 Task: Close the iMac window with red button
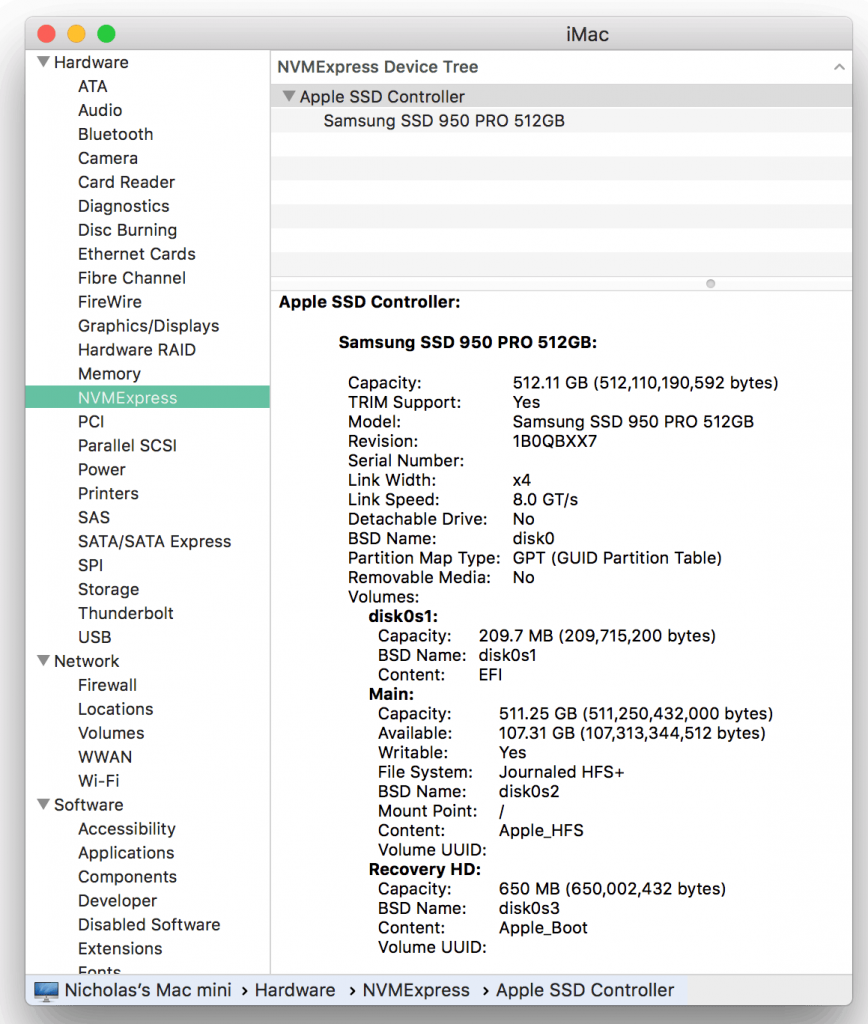coord(46,33)
